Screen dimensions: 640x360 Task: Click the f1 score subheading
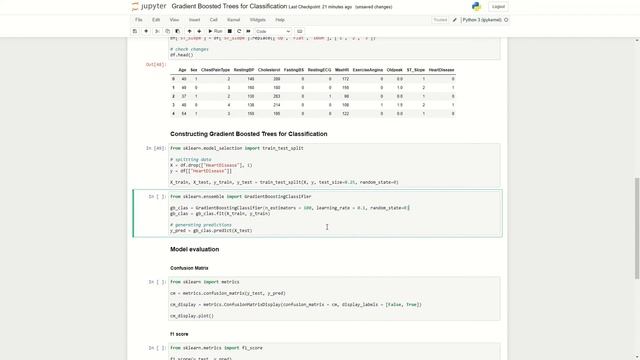[x=179, y=334]
